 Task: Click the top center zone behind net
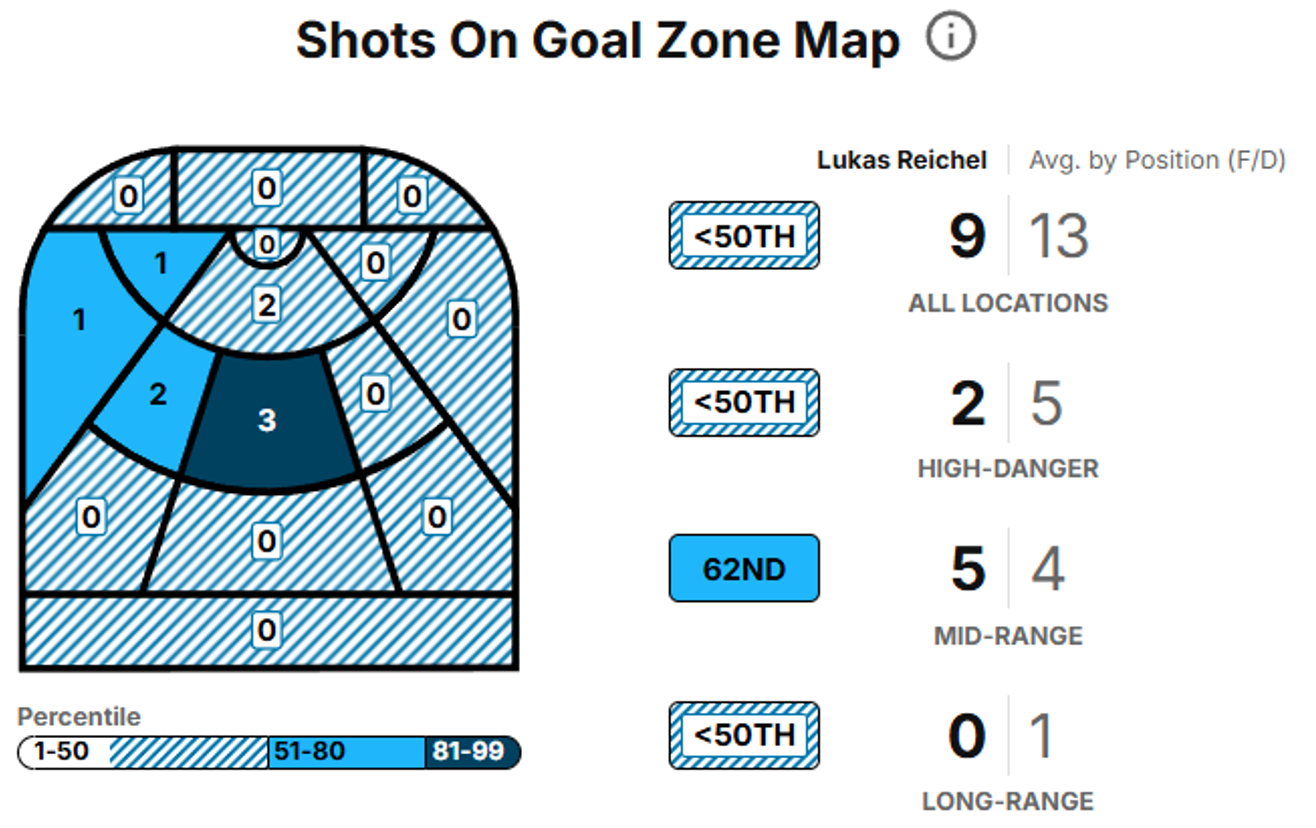click(x=266, y=188)
